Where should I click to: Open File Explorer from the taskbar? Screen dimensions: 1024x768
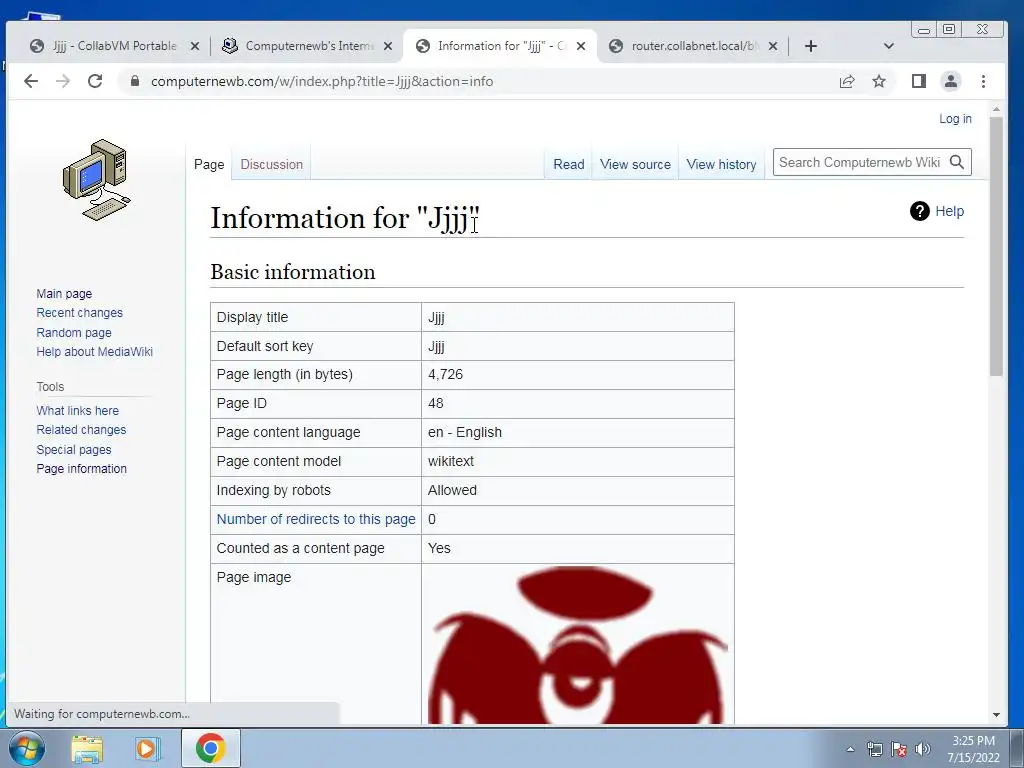click(87, 748)
